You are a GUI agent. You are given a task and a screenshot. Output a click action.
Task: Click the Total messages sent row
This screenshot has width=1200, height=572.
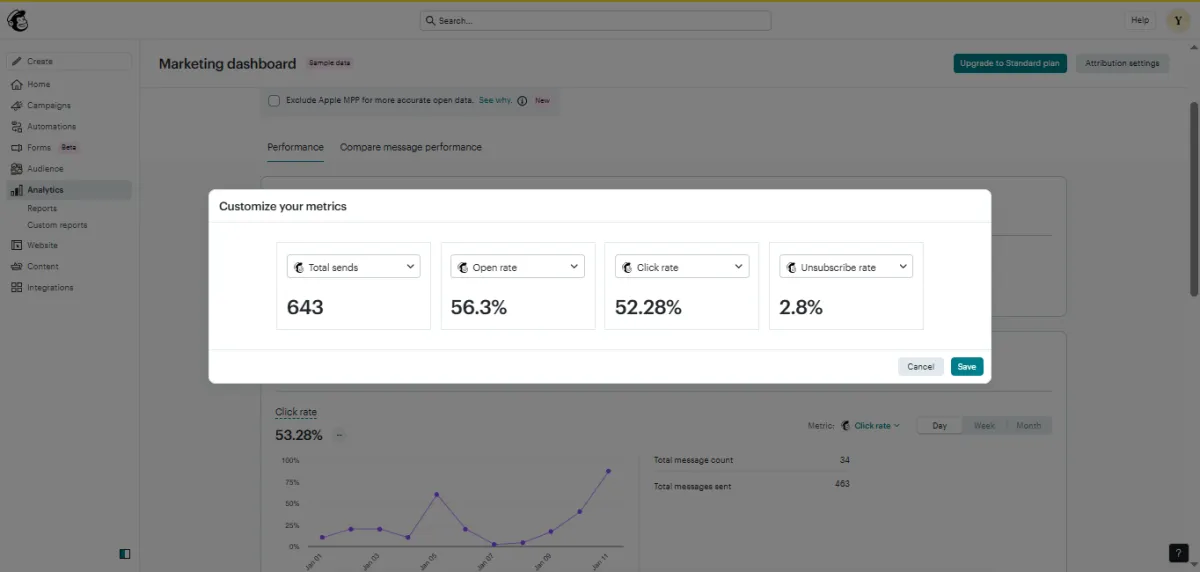coord(752,484)
